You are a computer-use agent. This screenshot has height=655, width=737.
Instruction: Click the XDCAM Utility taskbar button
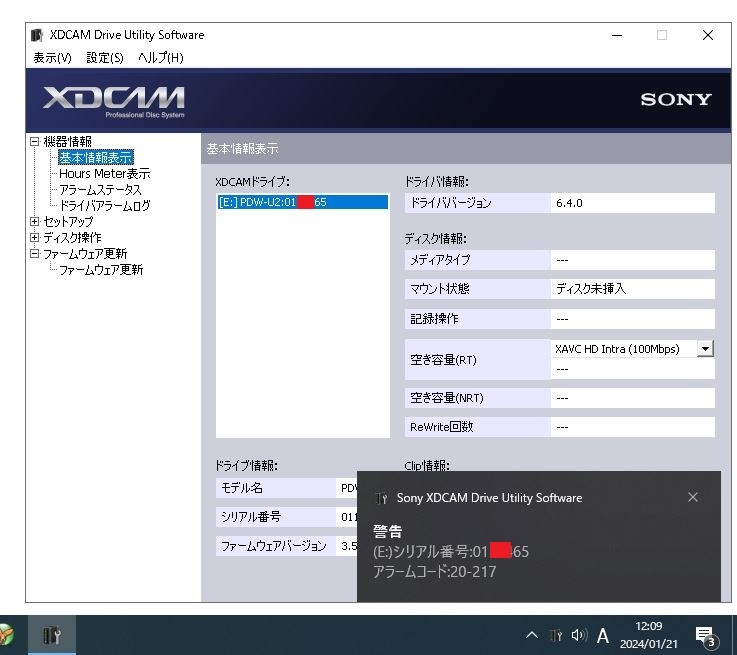(52, 635)
